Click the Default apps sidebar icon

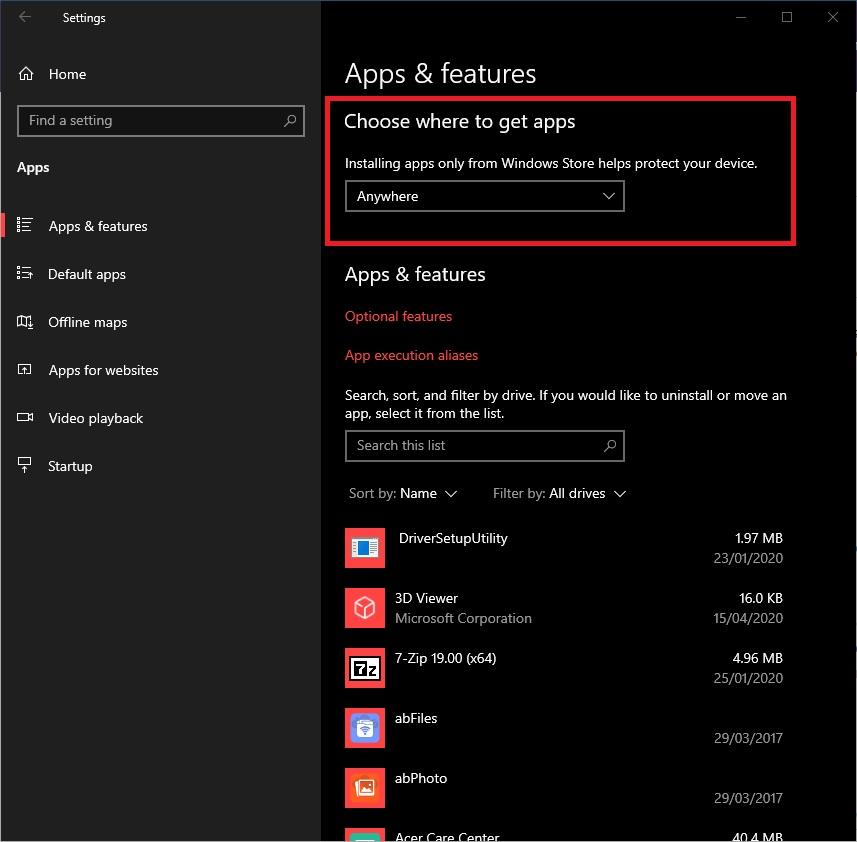pyautogui.click(x=26, y=274)
